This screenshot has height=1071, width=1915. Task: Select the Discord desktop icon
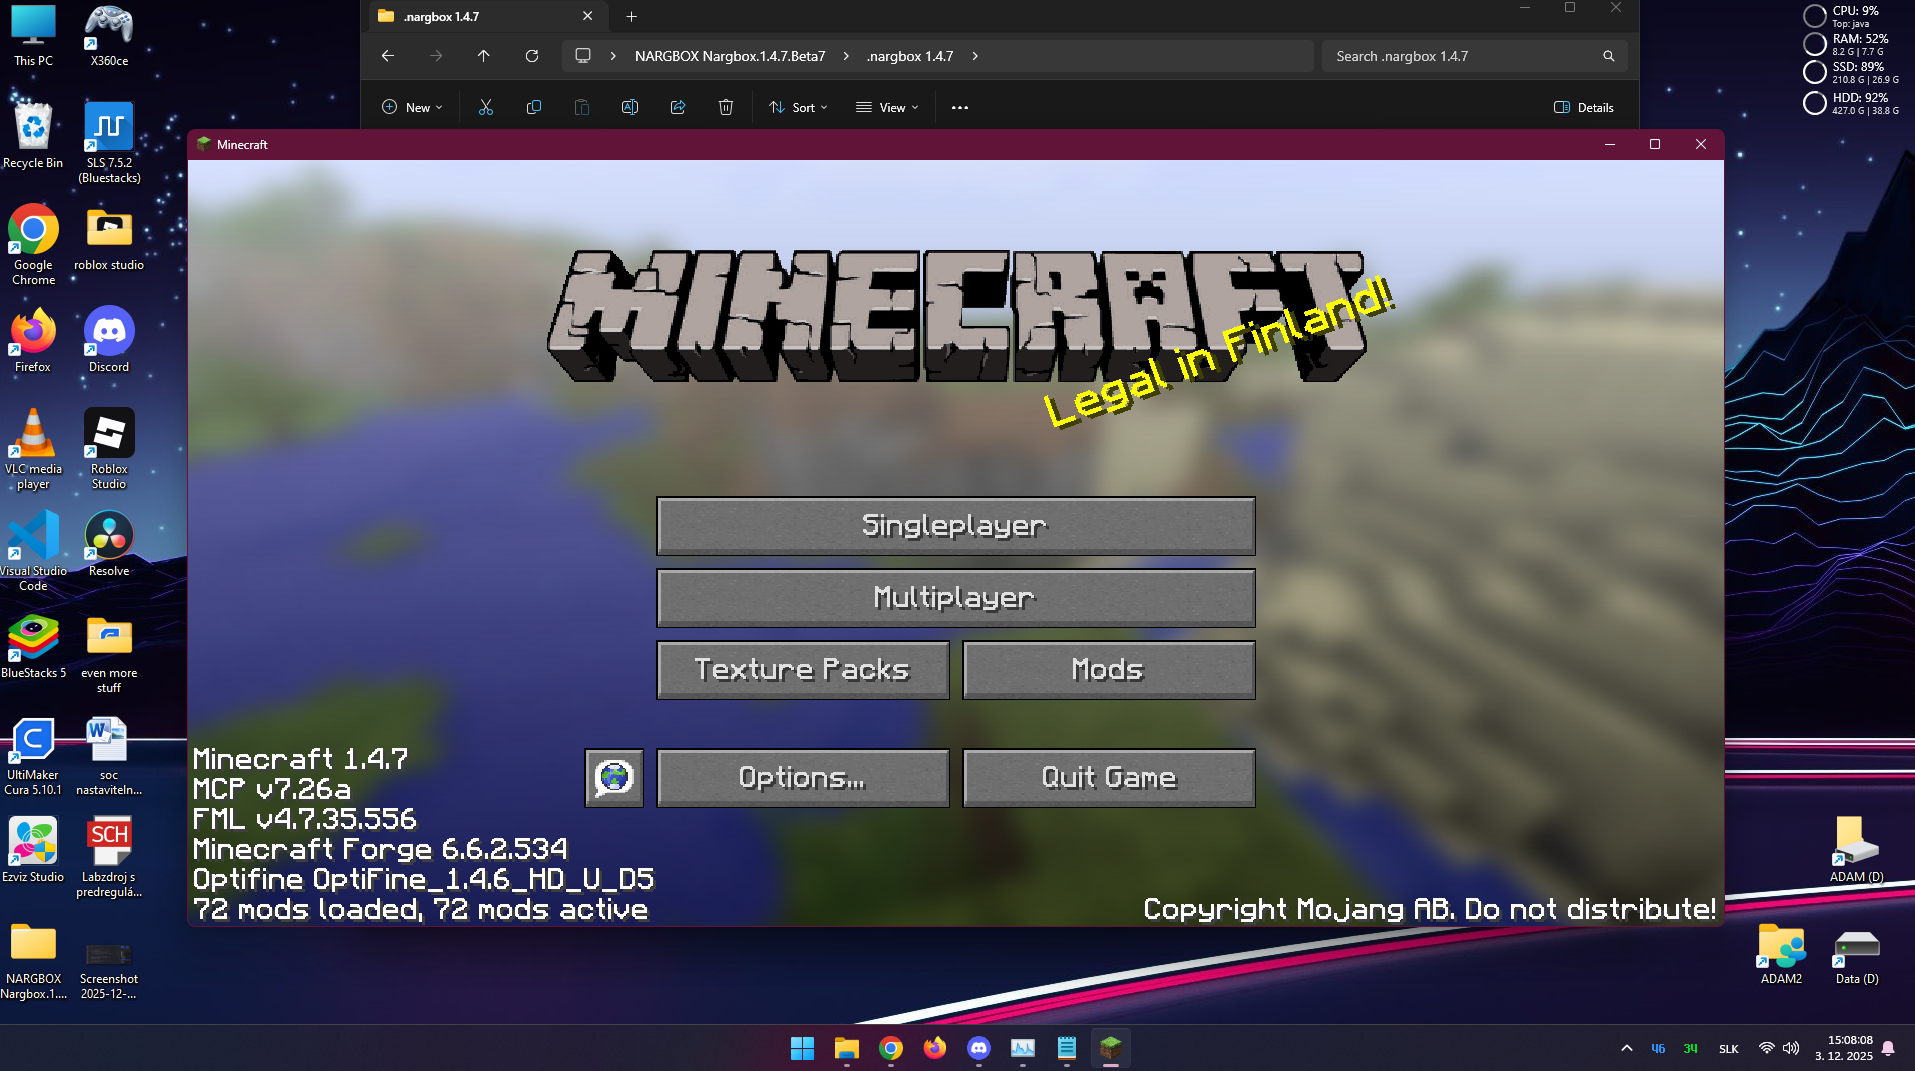click(x=109, y=340)
